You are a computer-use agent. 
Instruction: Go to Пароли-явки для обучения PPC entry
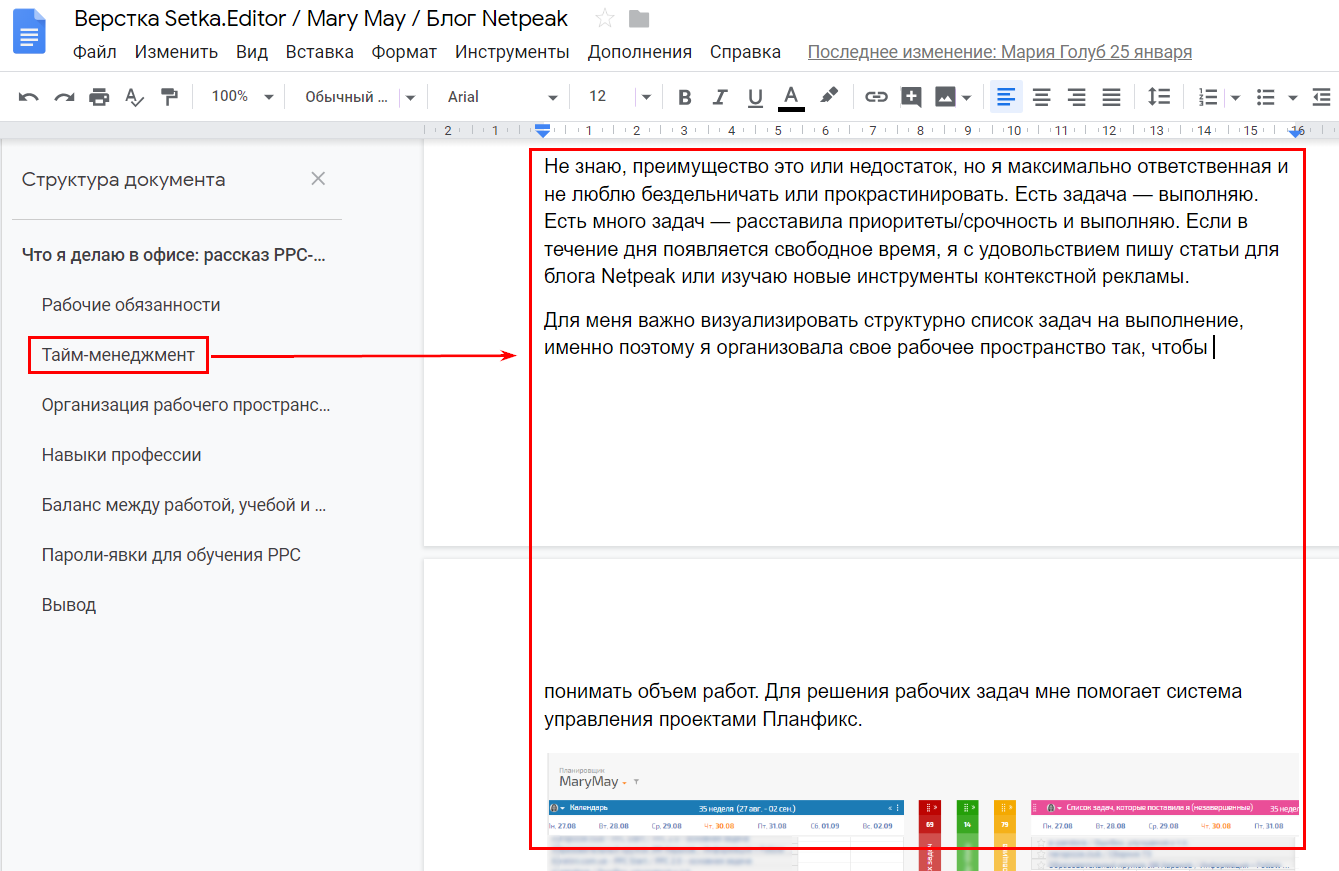[171, 555]
